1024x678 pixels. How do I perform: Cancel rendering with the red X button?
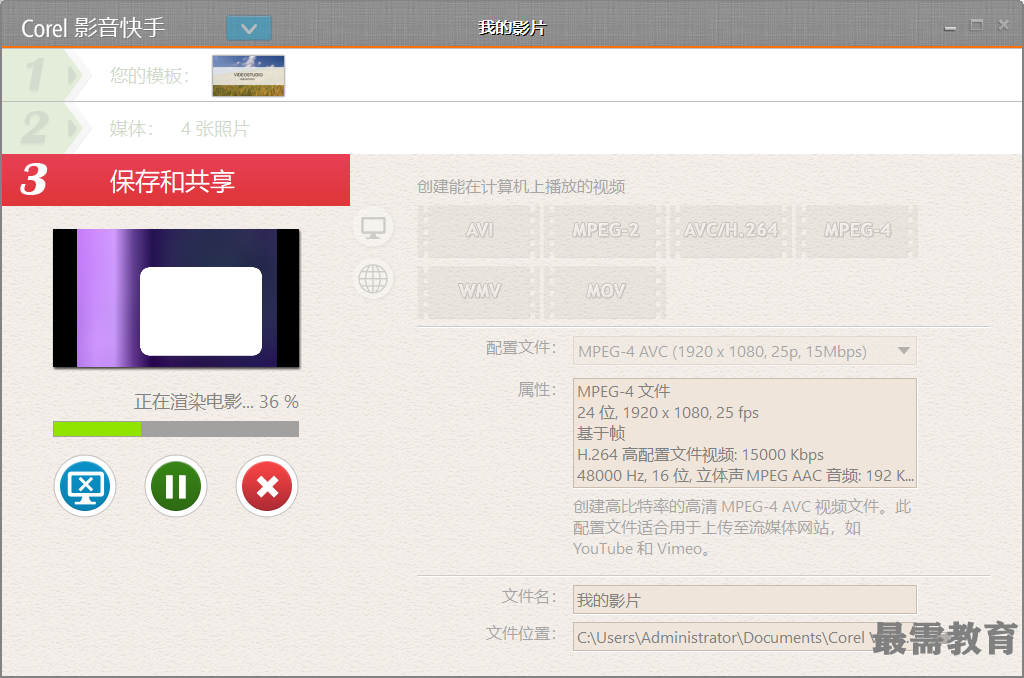(x=267, y=487)
